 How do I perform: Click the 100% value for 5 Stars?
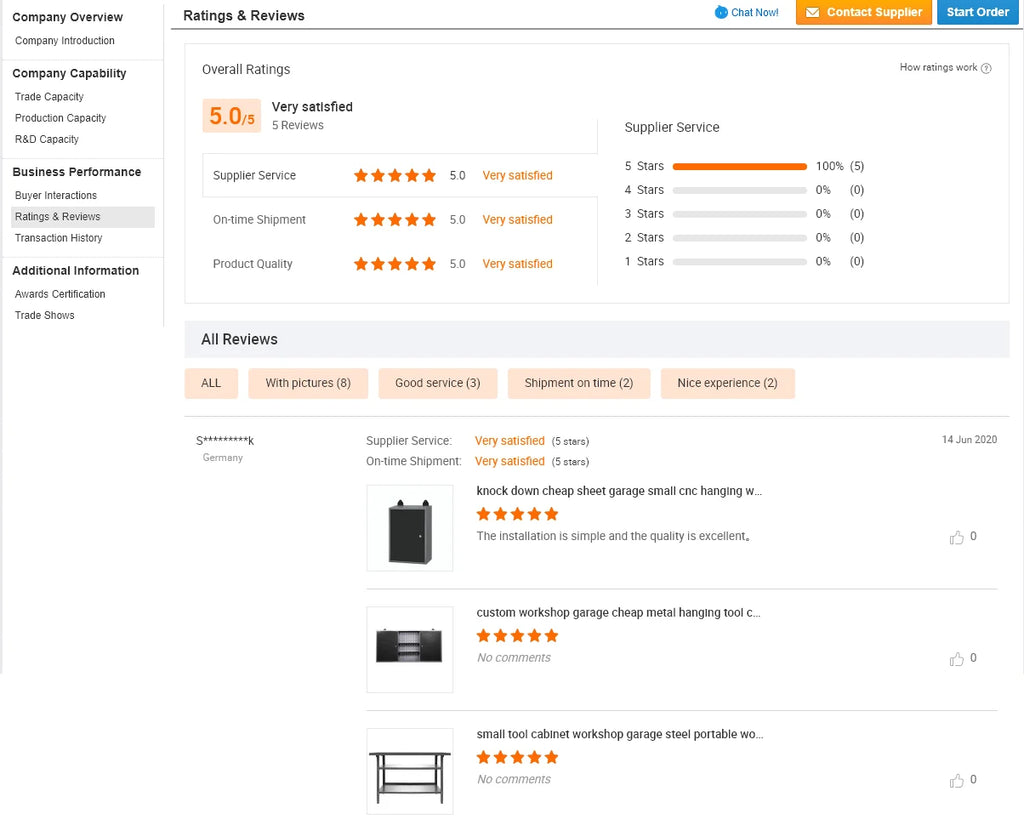click(x=829, y=167)
